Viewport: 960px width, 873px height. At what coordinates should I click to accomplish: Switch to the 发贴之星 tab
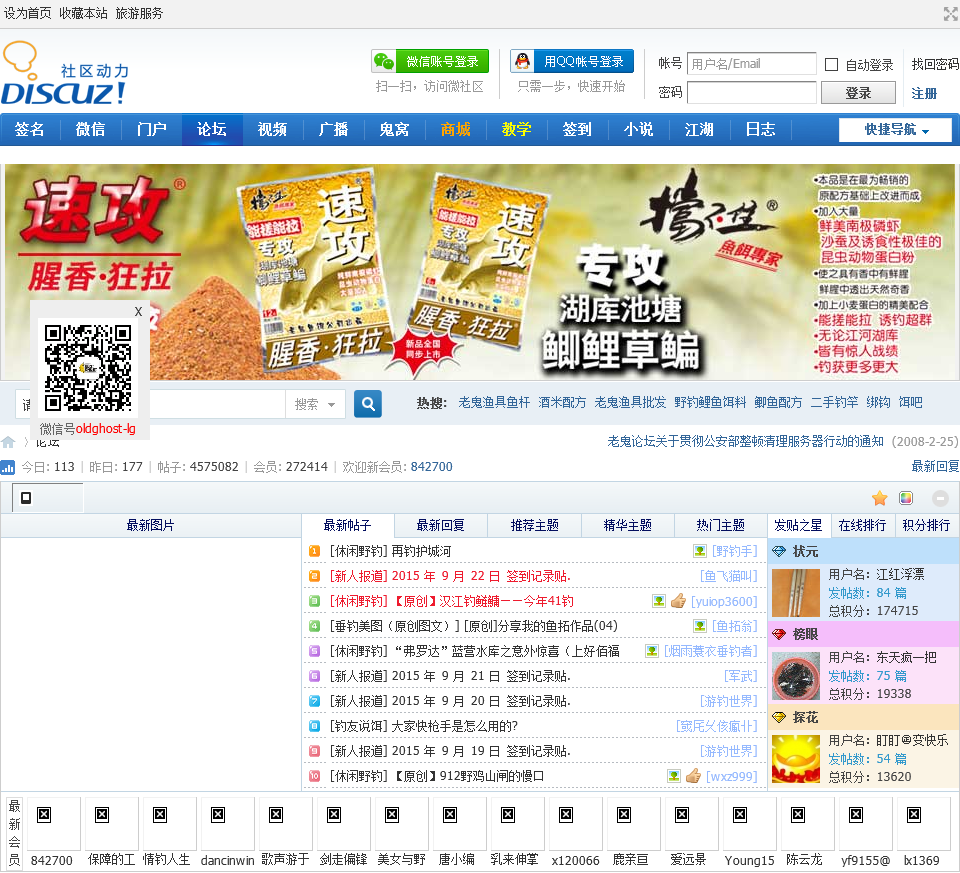click(798, 525)
